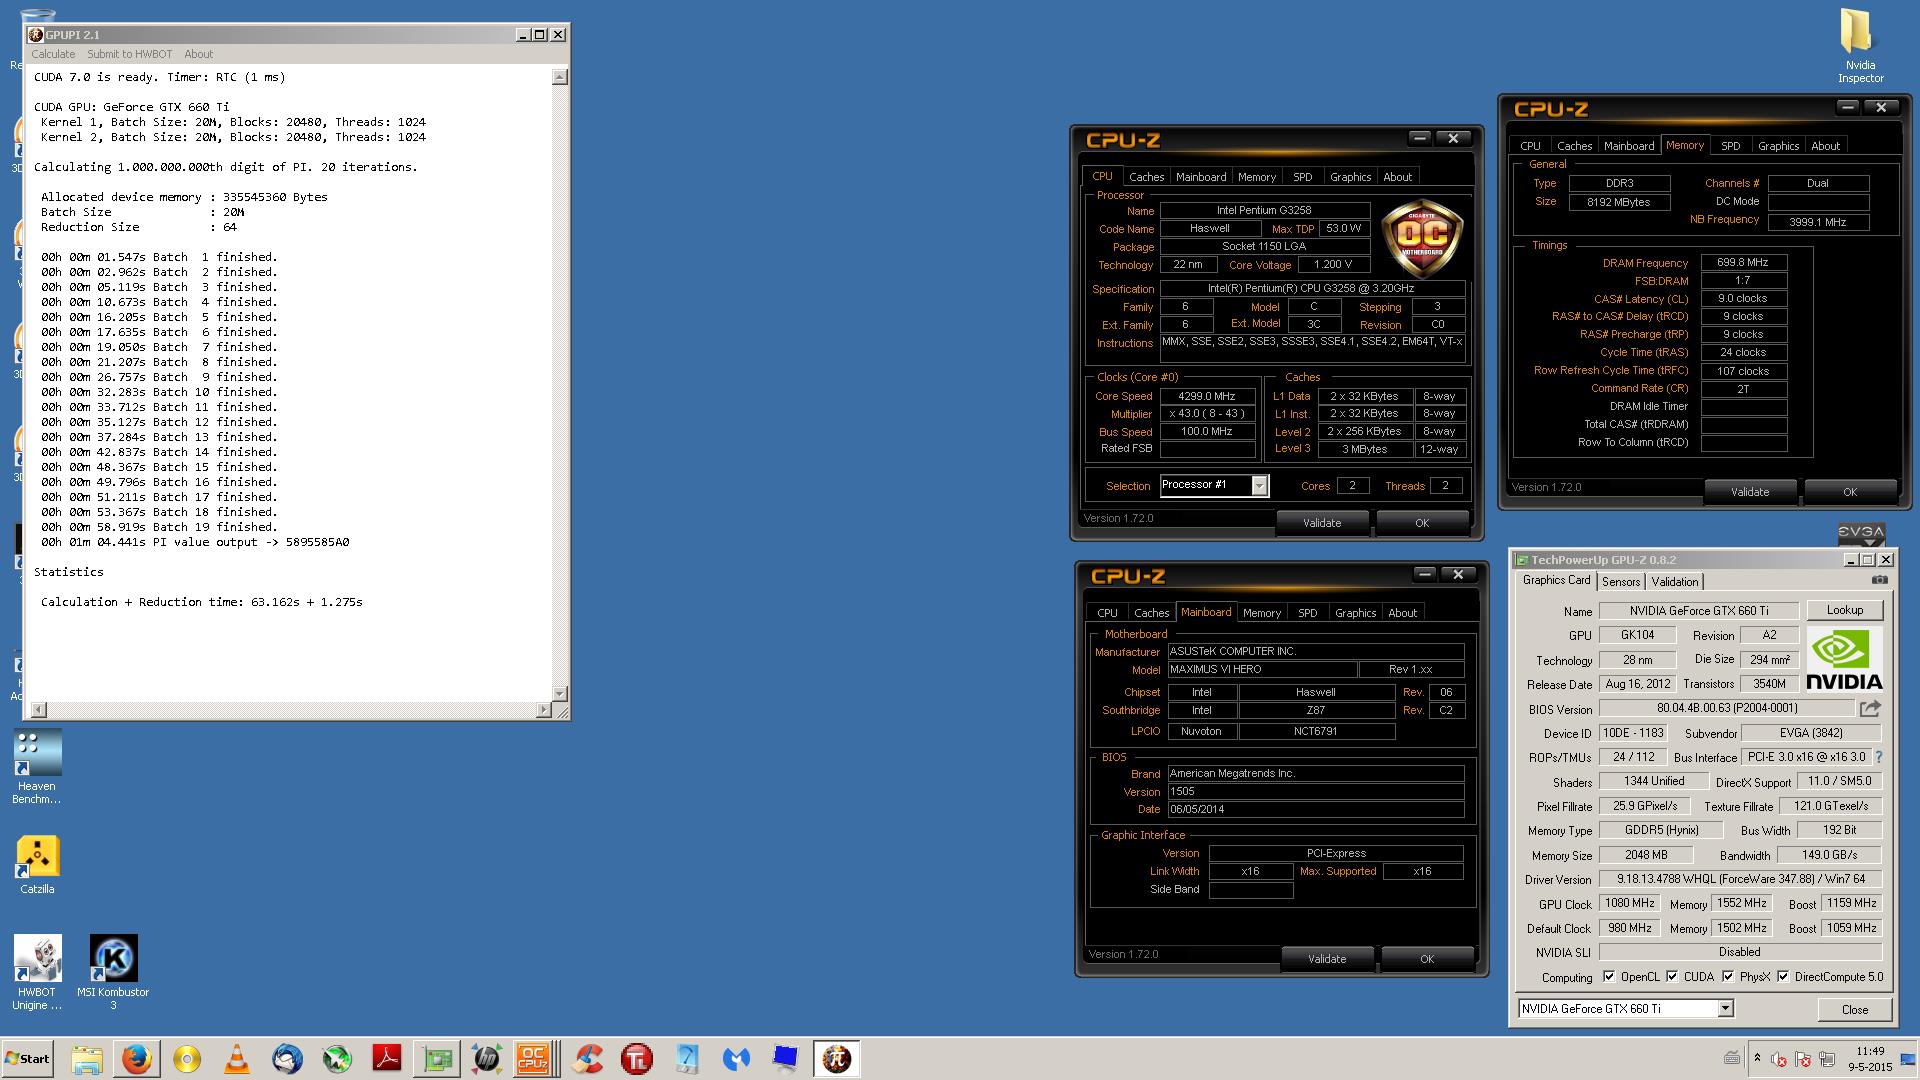1920x1080 pixels.
Task: Open the Catzilla desktop shortcut
Action: [37, 865]
